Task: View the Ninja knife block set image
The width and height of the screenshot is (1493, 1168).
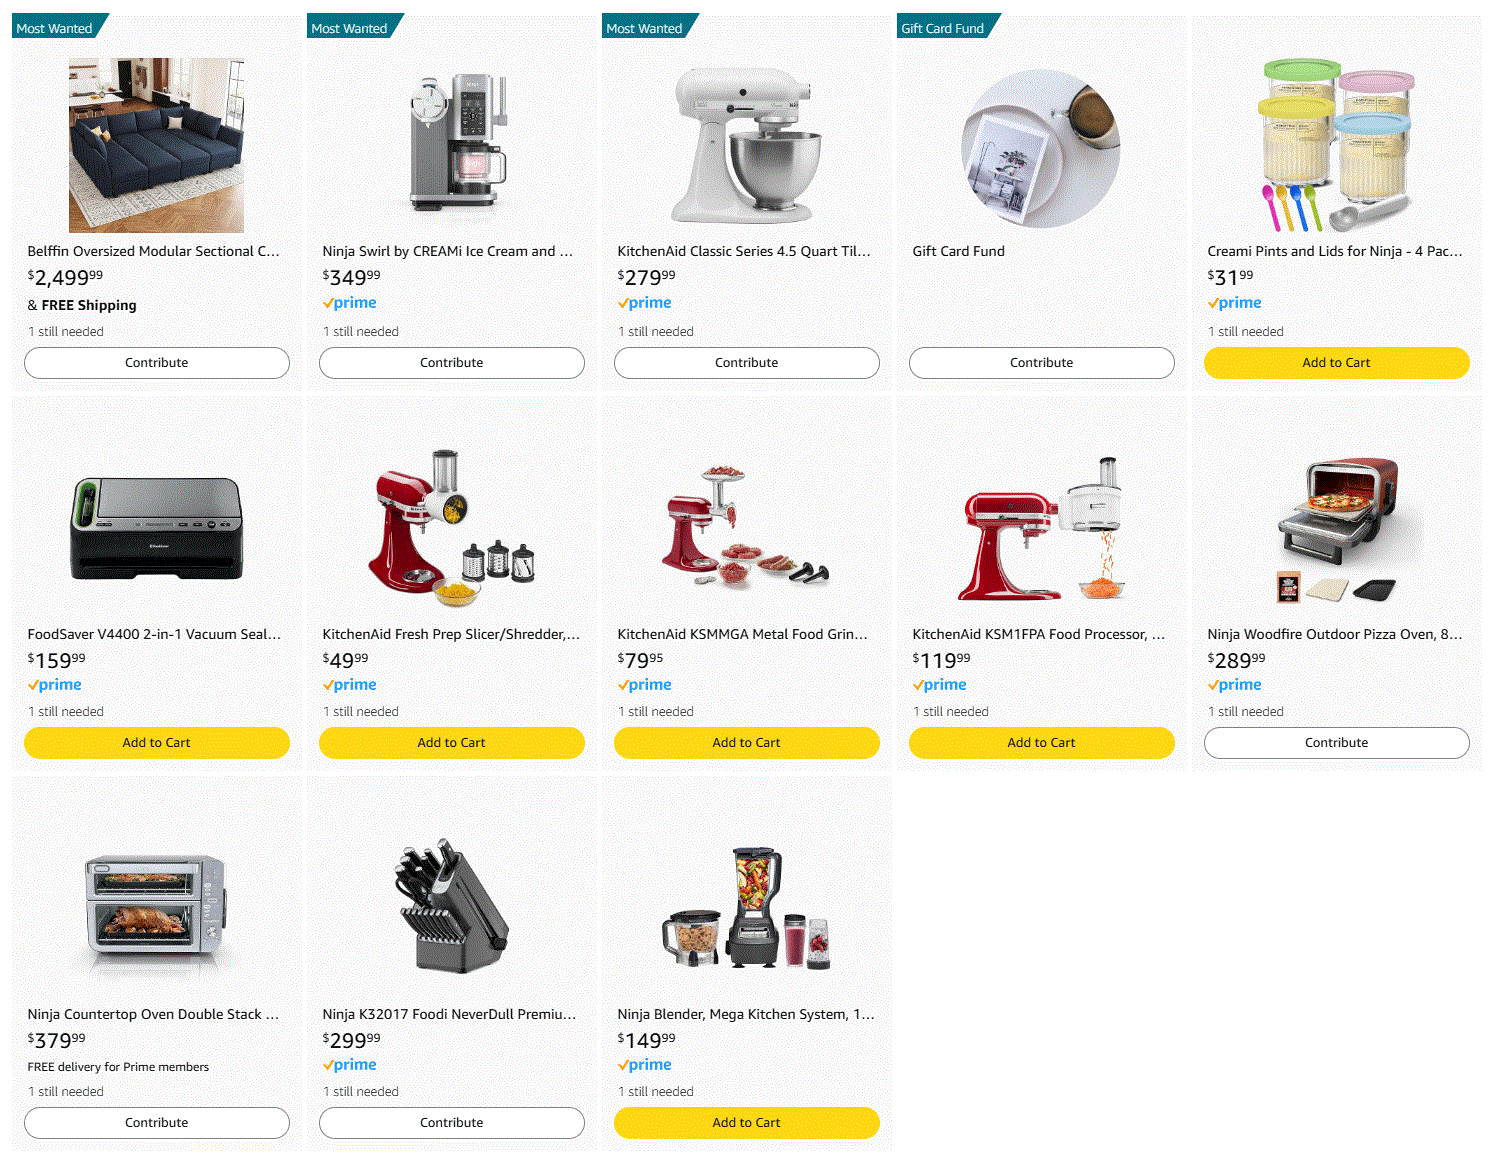Action: [x=452, y=908]
